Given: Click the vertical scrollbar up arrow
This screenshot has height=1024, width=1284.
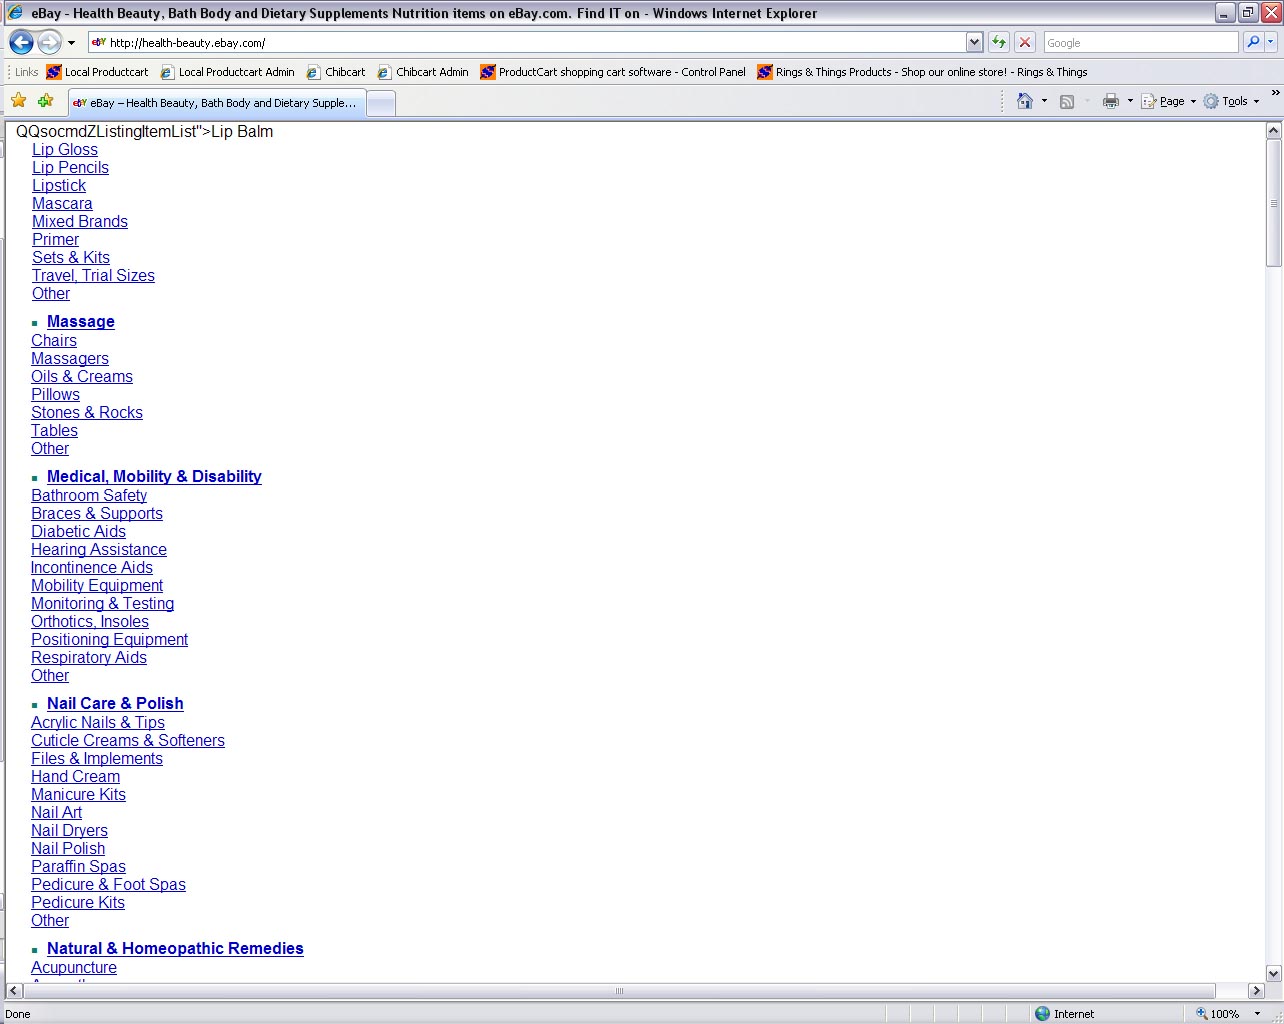Looking at the screenshot, I should (x=1273, y=131).
